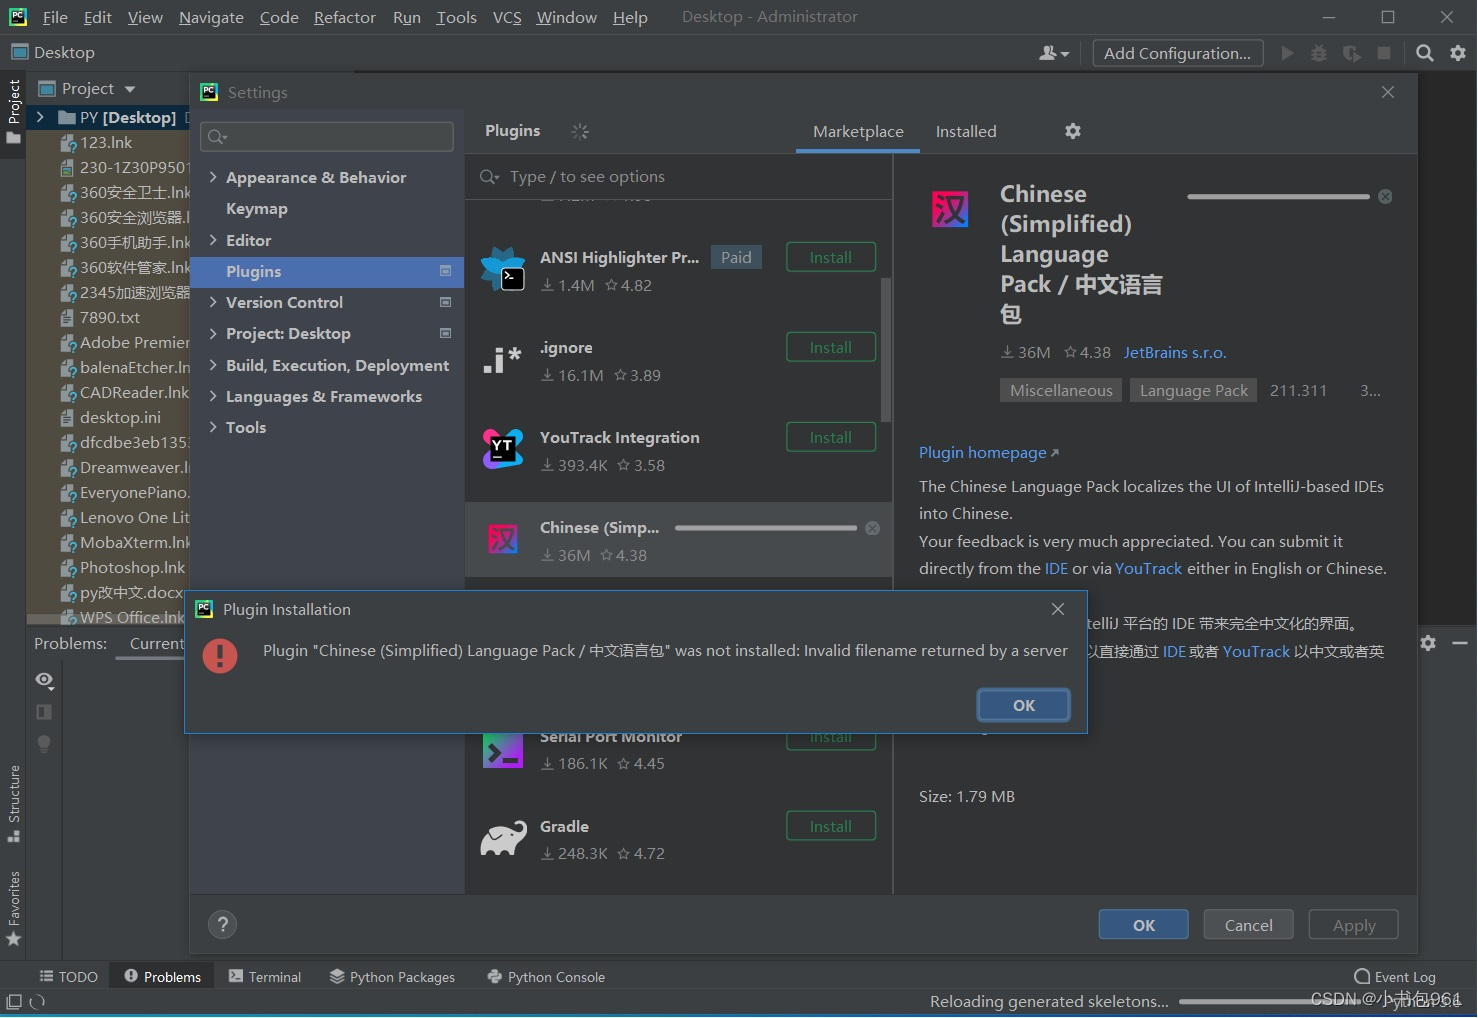This screenshot has height=1018, width=1478.
Task: Click Add Configuration button
Action: [1178, 53]
